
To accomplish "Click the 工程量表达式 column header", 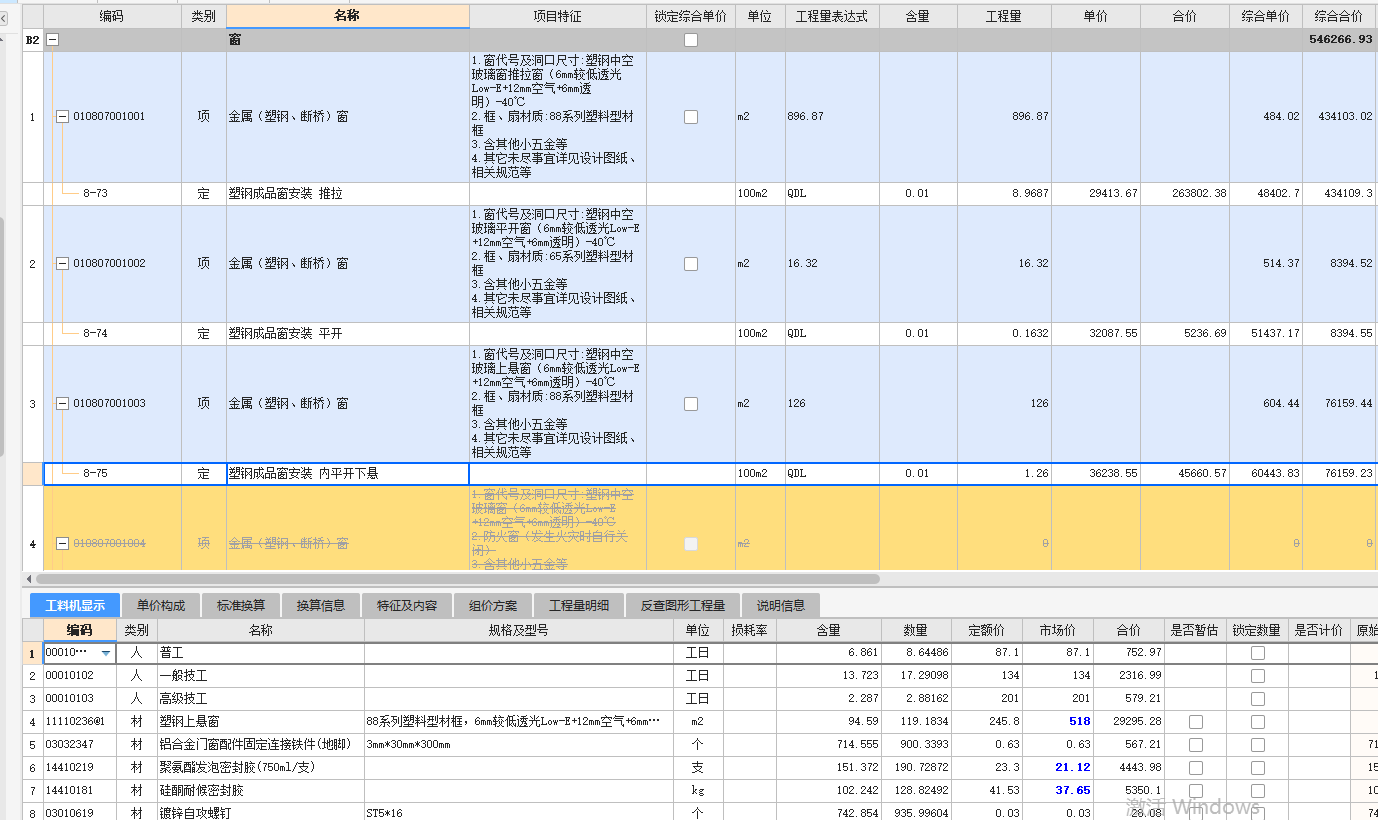I will click(x=832, y=17).
